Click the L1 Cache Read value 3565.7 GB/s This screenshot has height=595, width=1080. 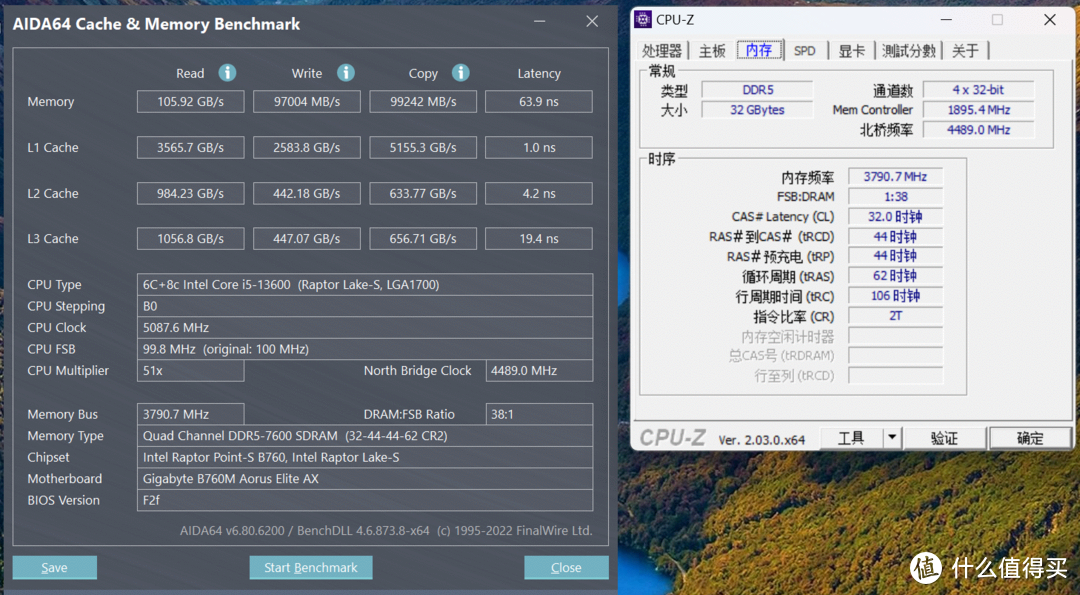point(191,147)
